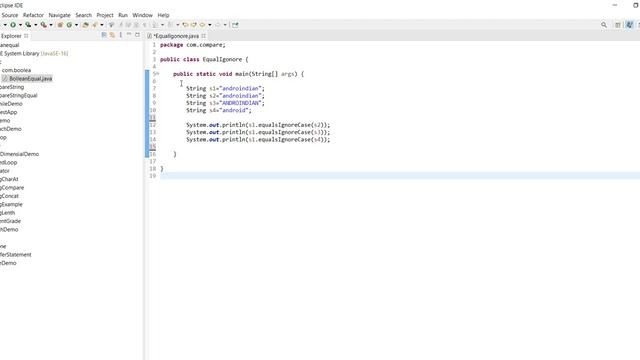Open the Search icon dropdown arrow
This screenshot has width=640, height=360.
(102, 25)
